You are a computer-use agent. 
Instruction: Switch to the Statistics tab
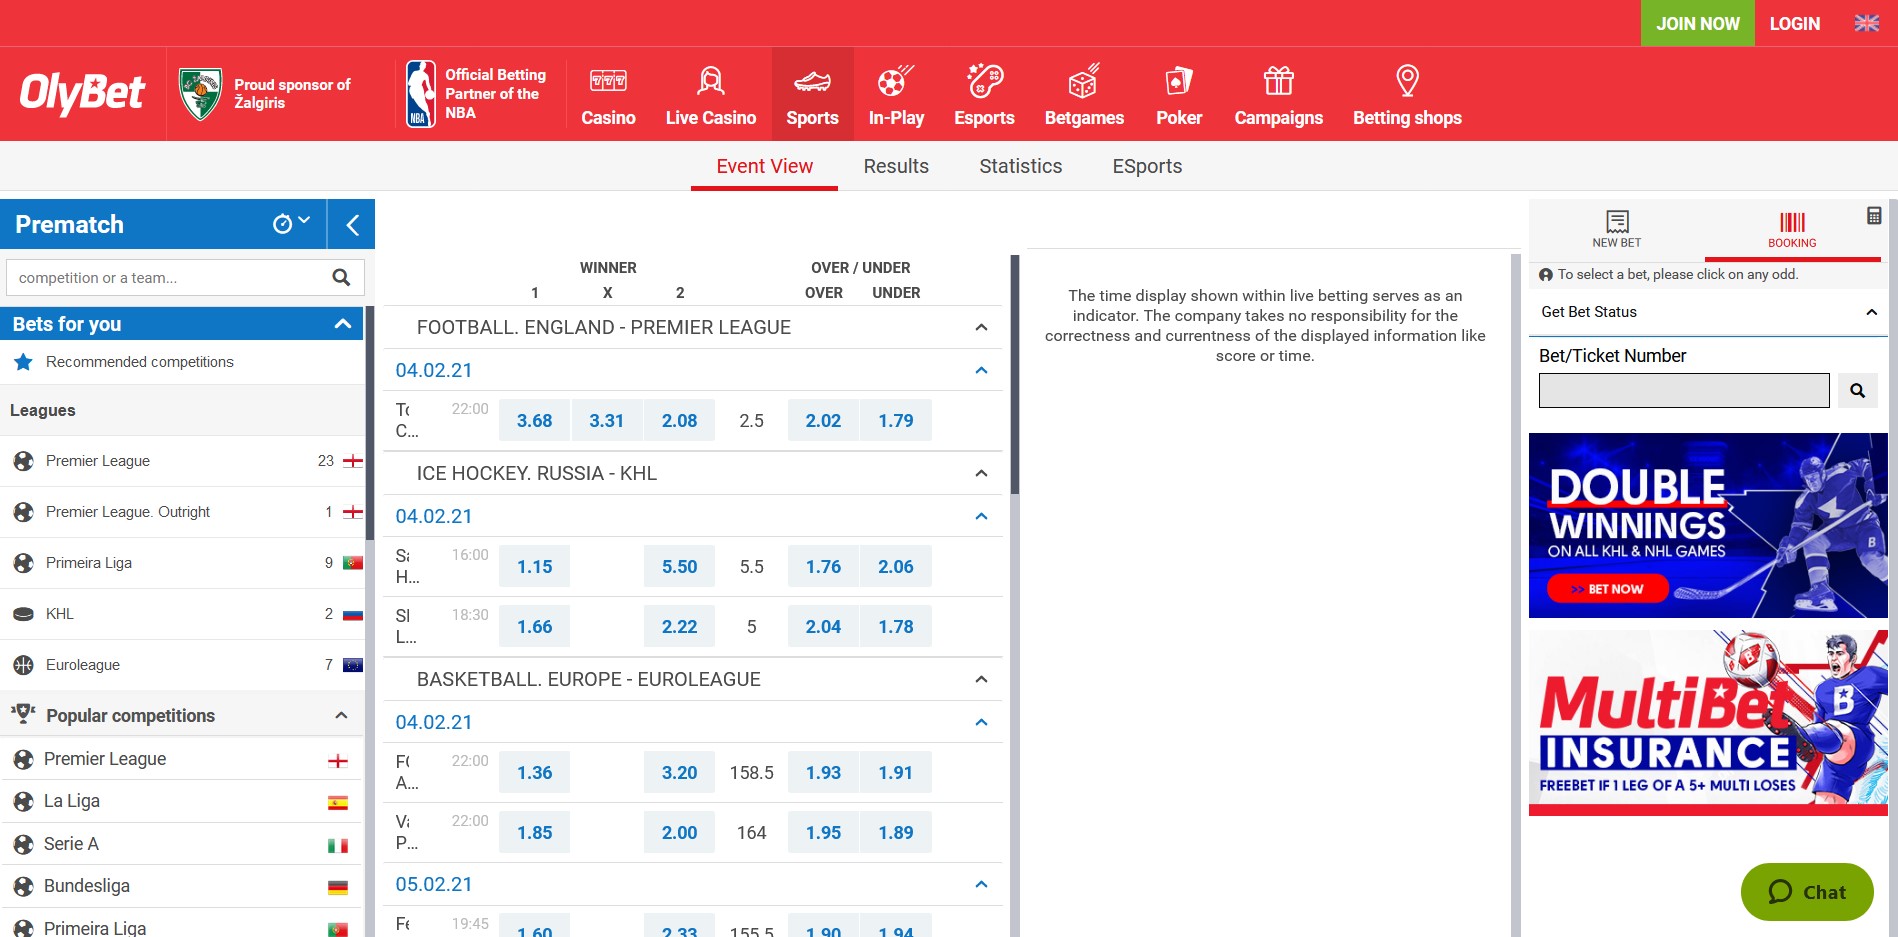coord(1020,166)
